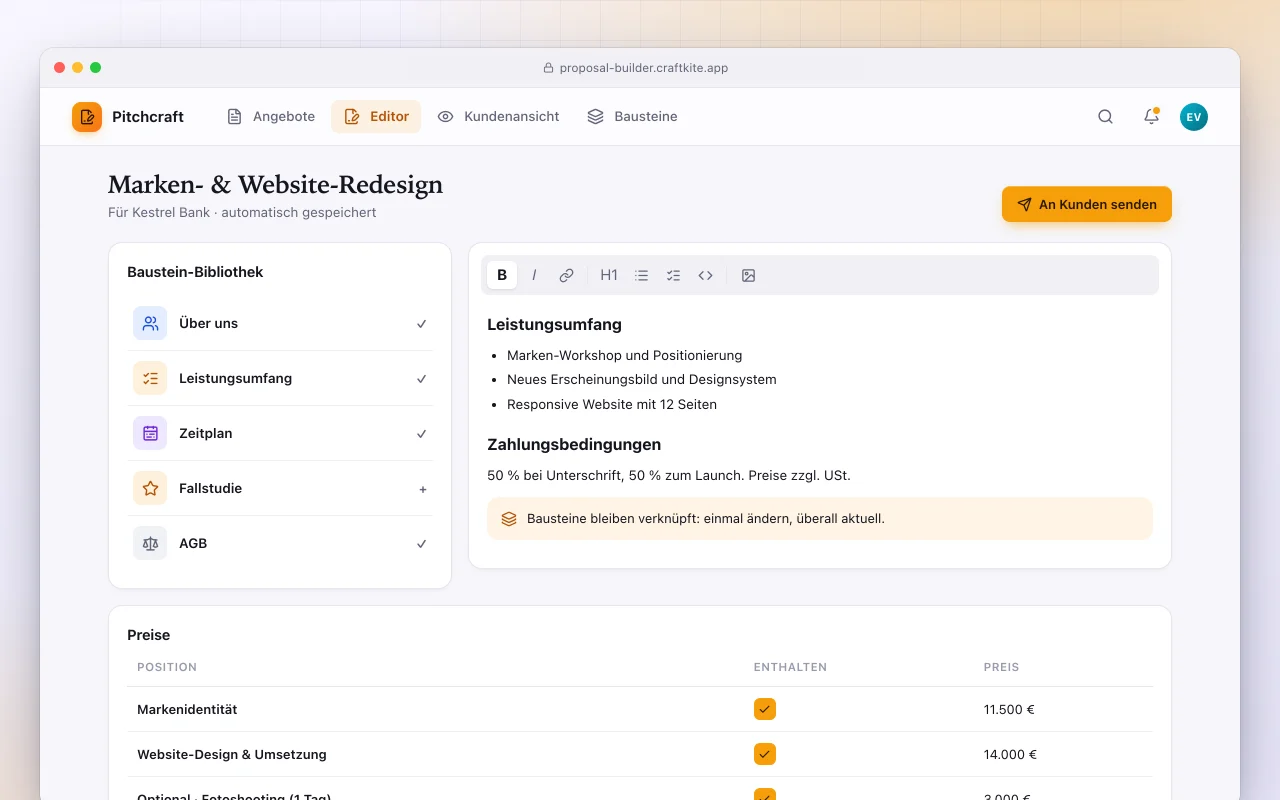Insert code block from toolbar

point(705,275)
